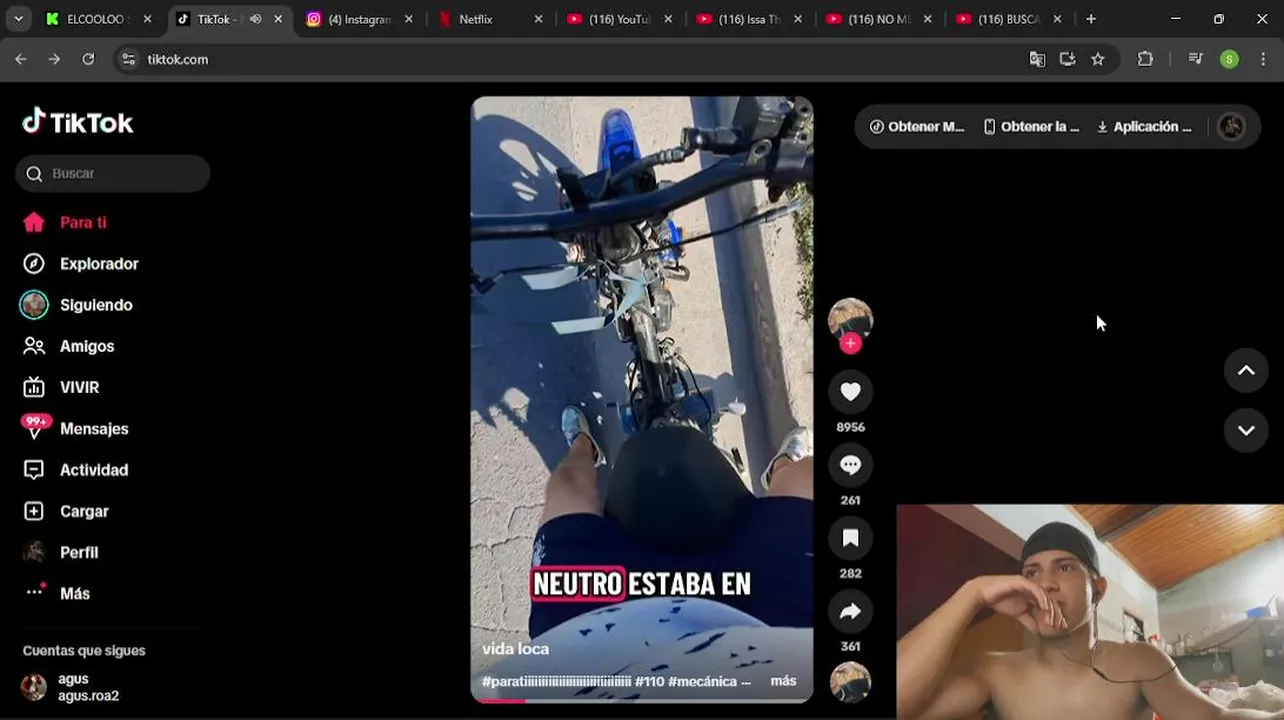Image resolution: width=1284 pixels, height=720 pixels.
Task: Switch to the ELCOOLOO tab
Action: 98,19
